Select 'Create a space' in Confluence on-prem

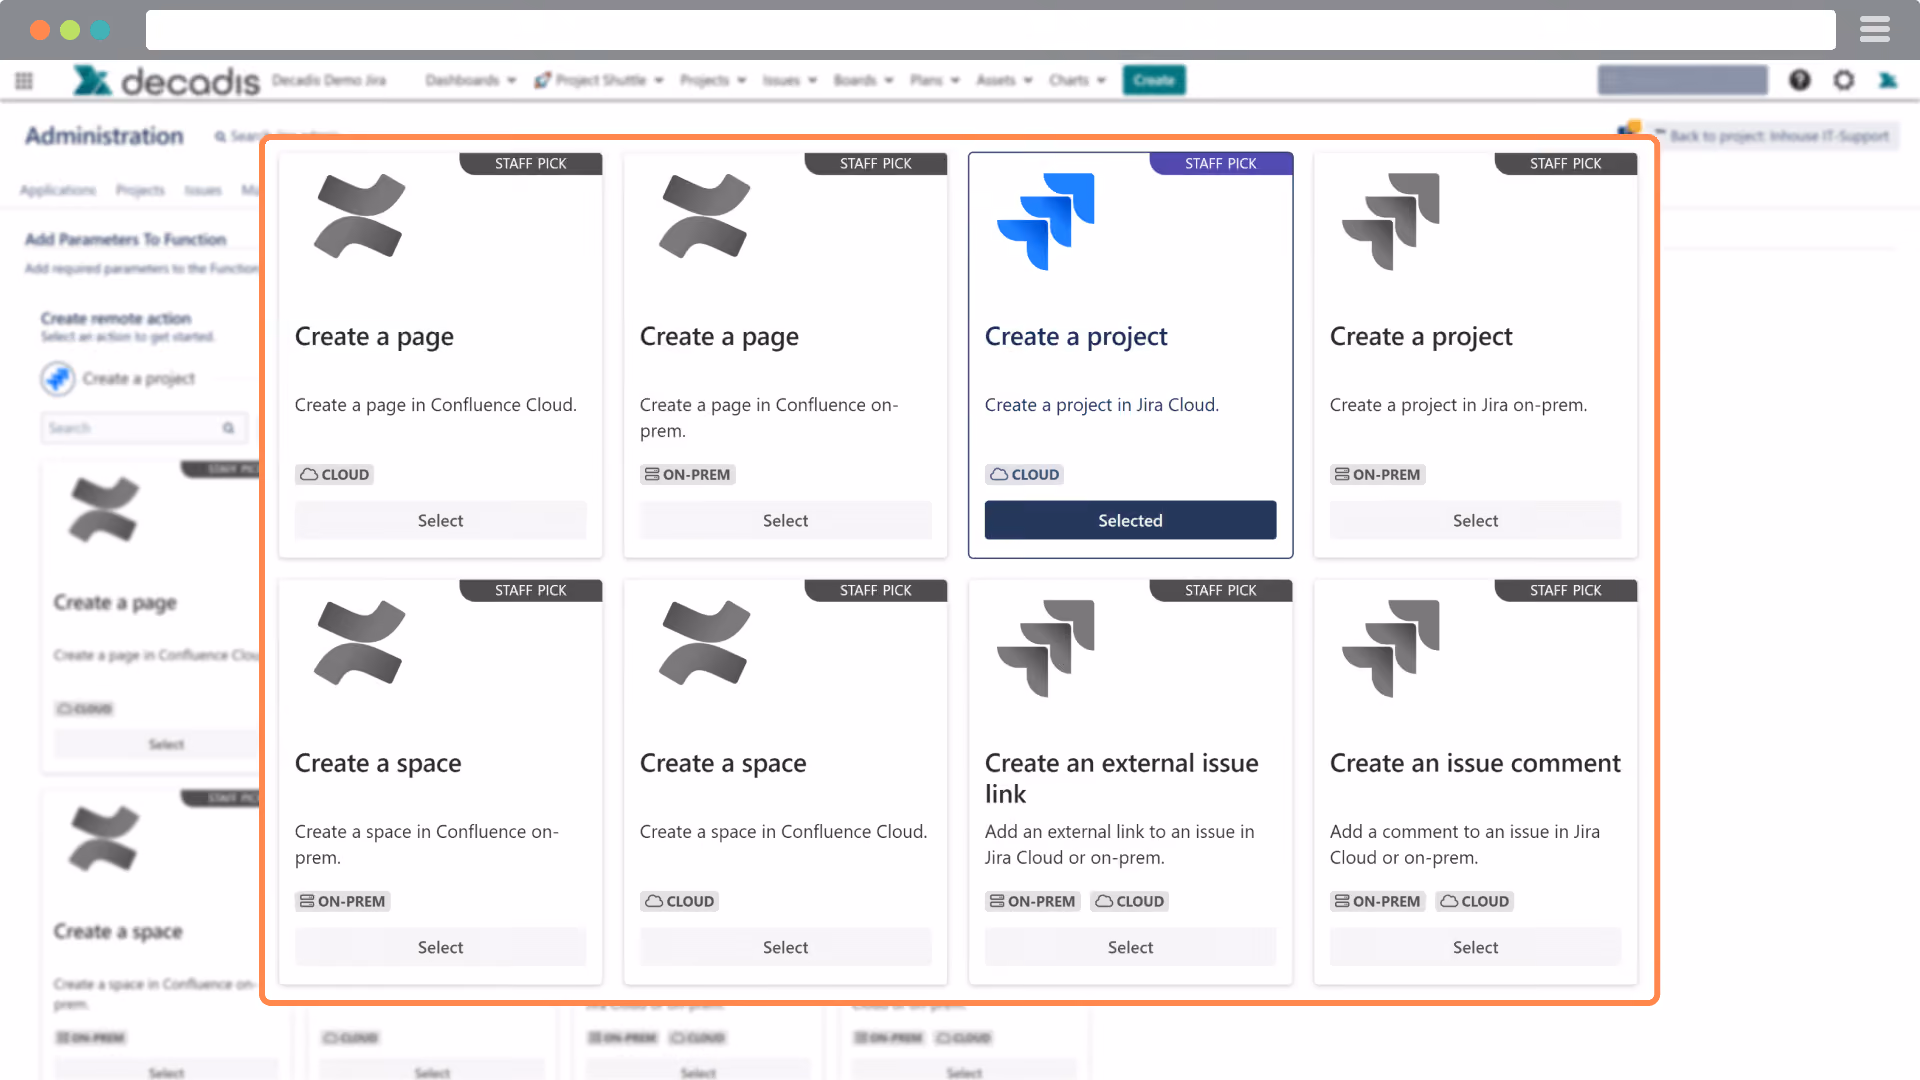pos(440,948)
